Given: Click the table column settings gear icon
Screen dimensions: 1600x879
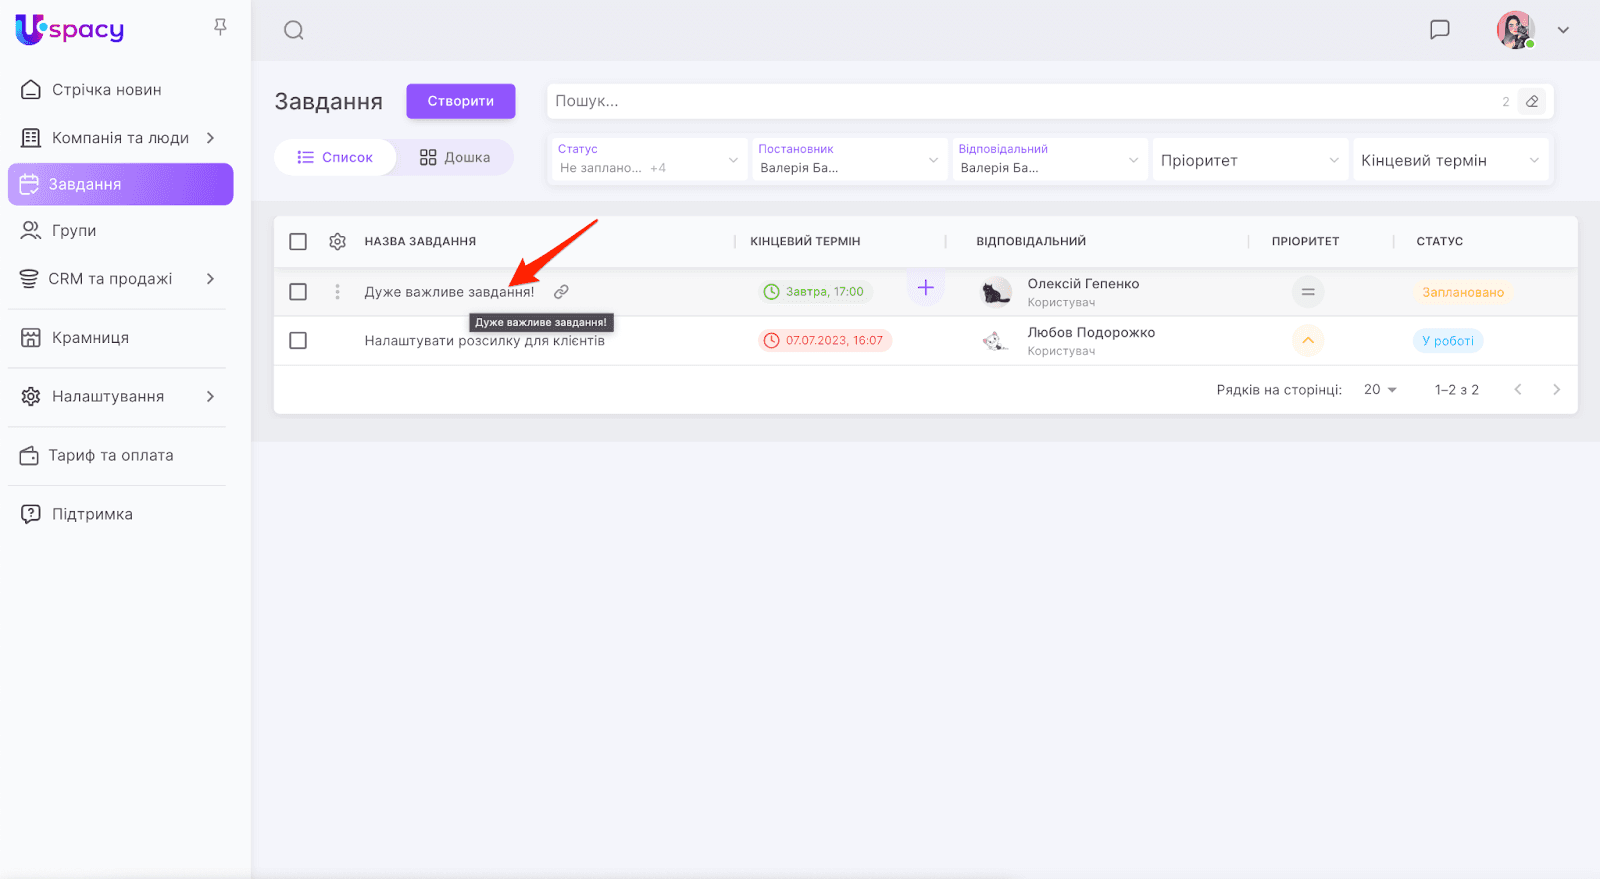Looking at the screenshot, I should 337,242.
